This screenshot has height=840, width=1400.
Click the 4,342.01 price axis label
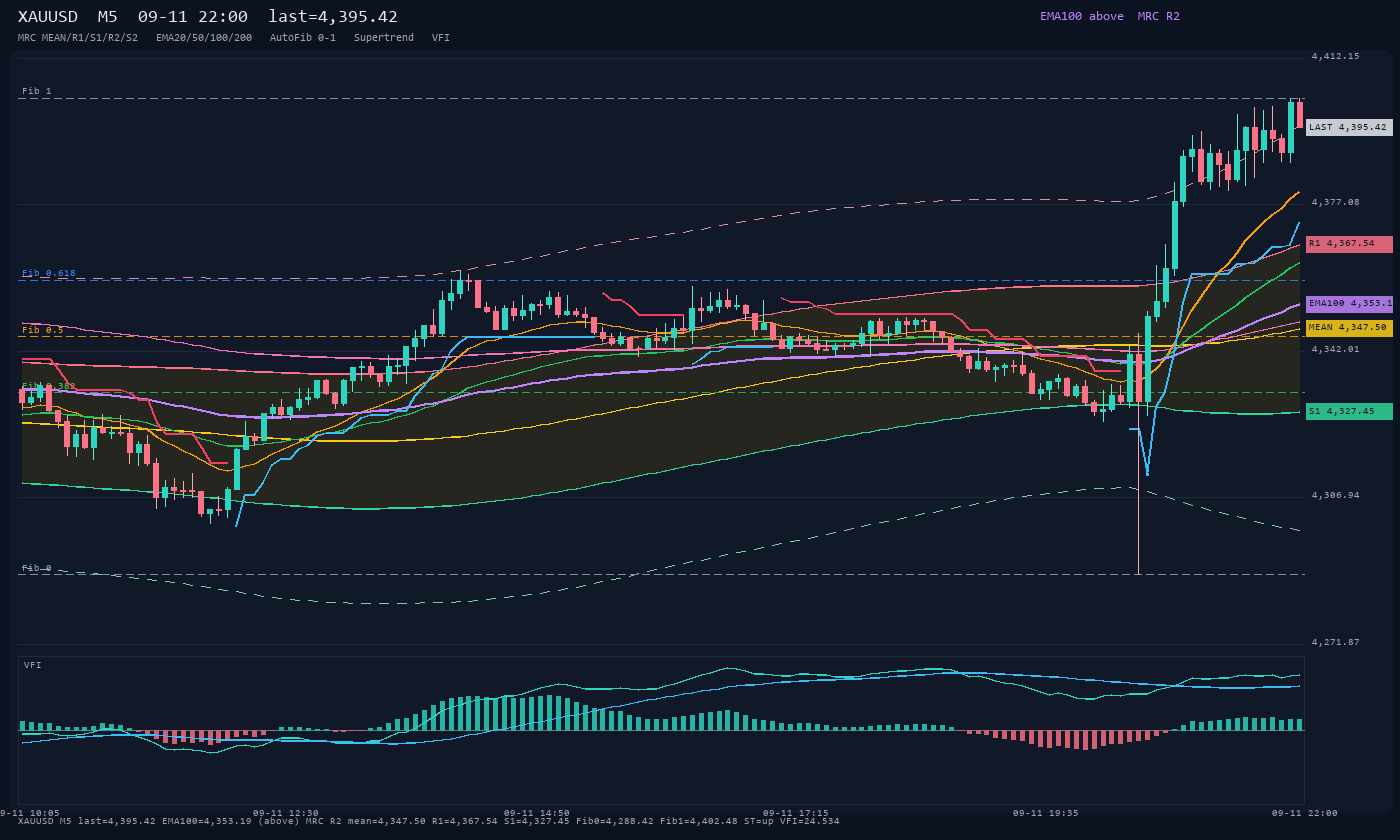coord(1335,349)
